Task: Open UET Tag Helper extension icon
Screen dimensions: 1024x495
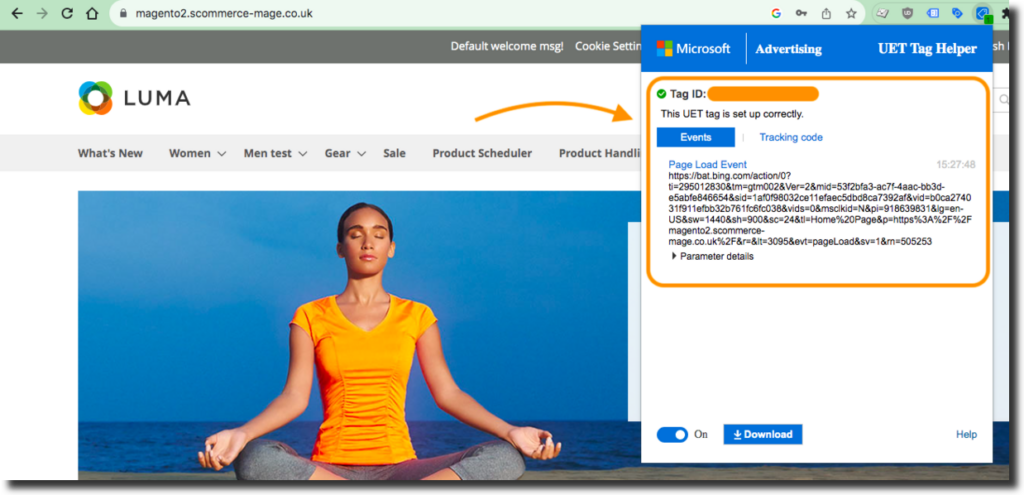Action: point(982,14)
